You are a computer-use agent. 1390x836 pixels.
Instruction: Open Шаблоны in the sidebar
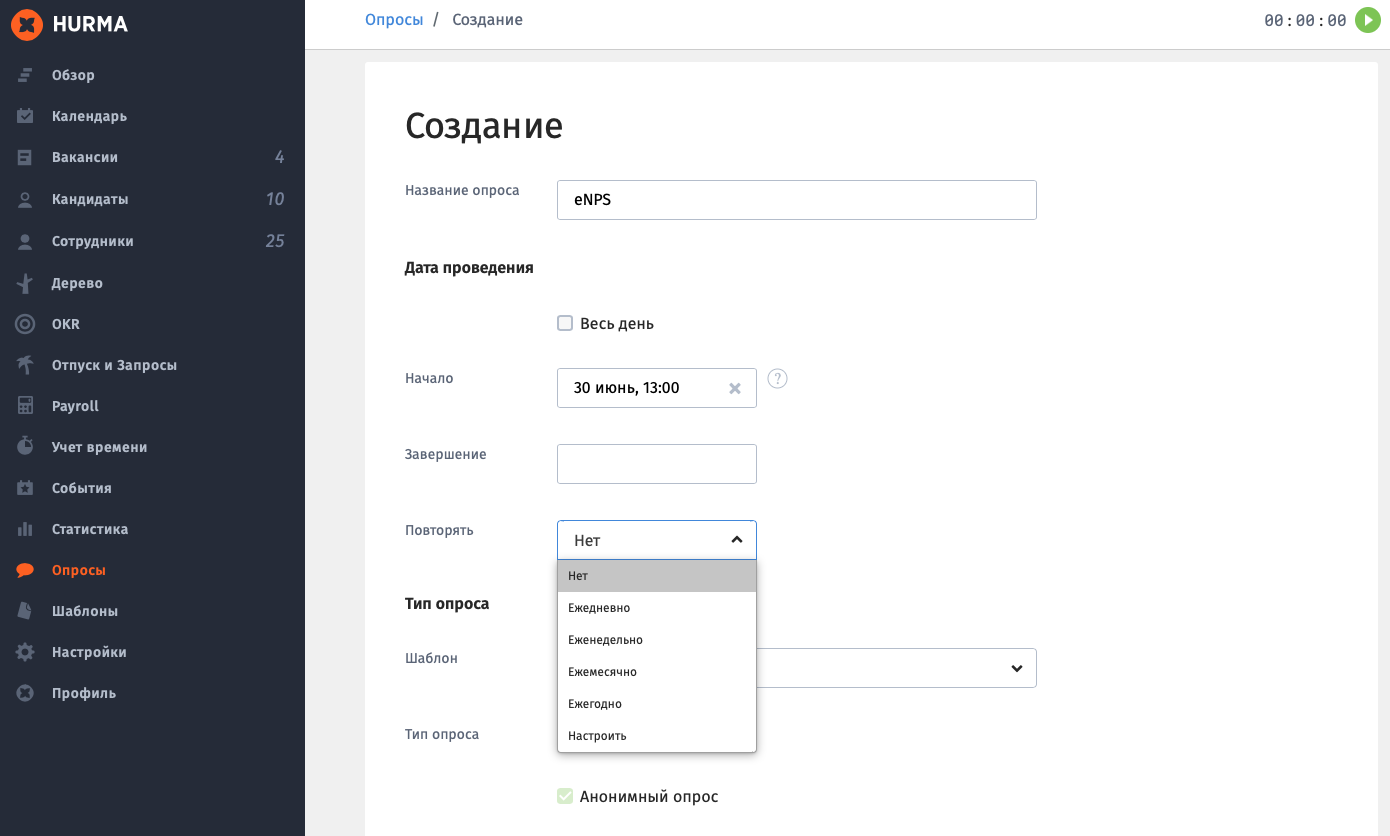85,611
